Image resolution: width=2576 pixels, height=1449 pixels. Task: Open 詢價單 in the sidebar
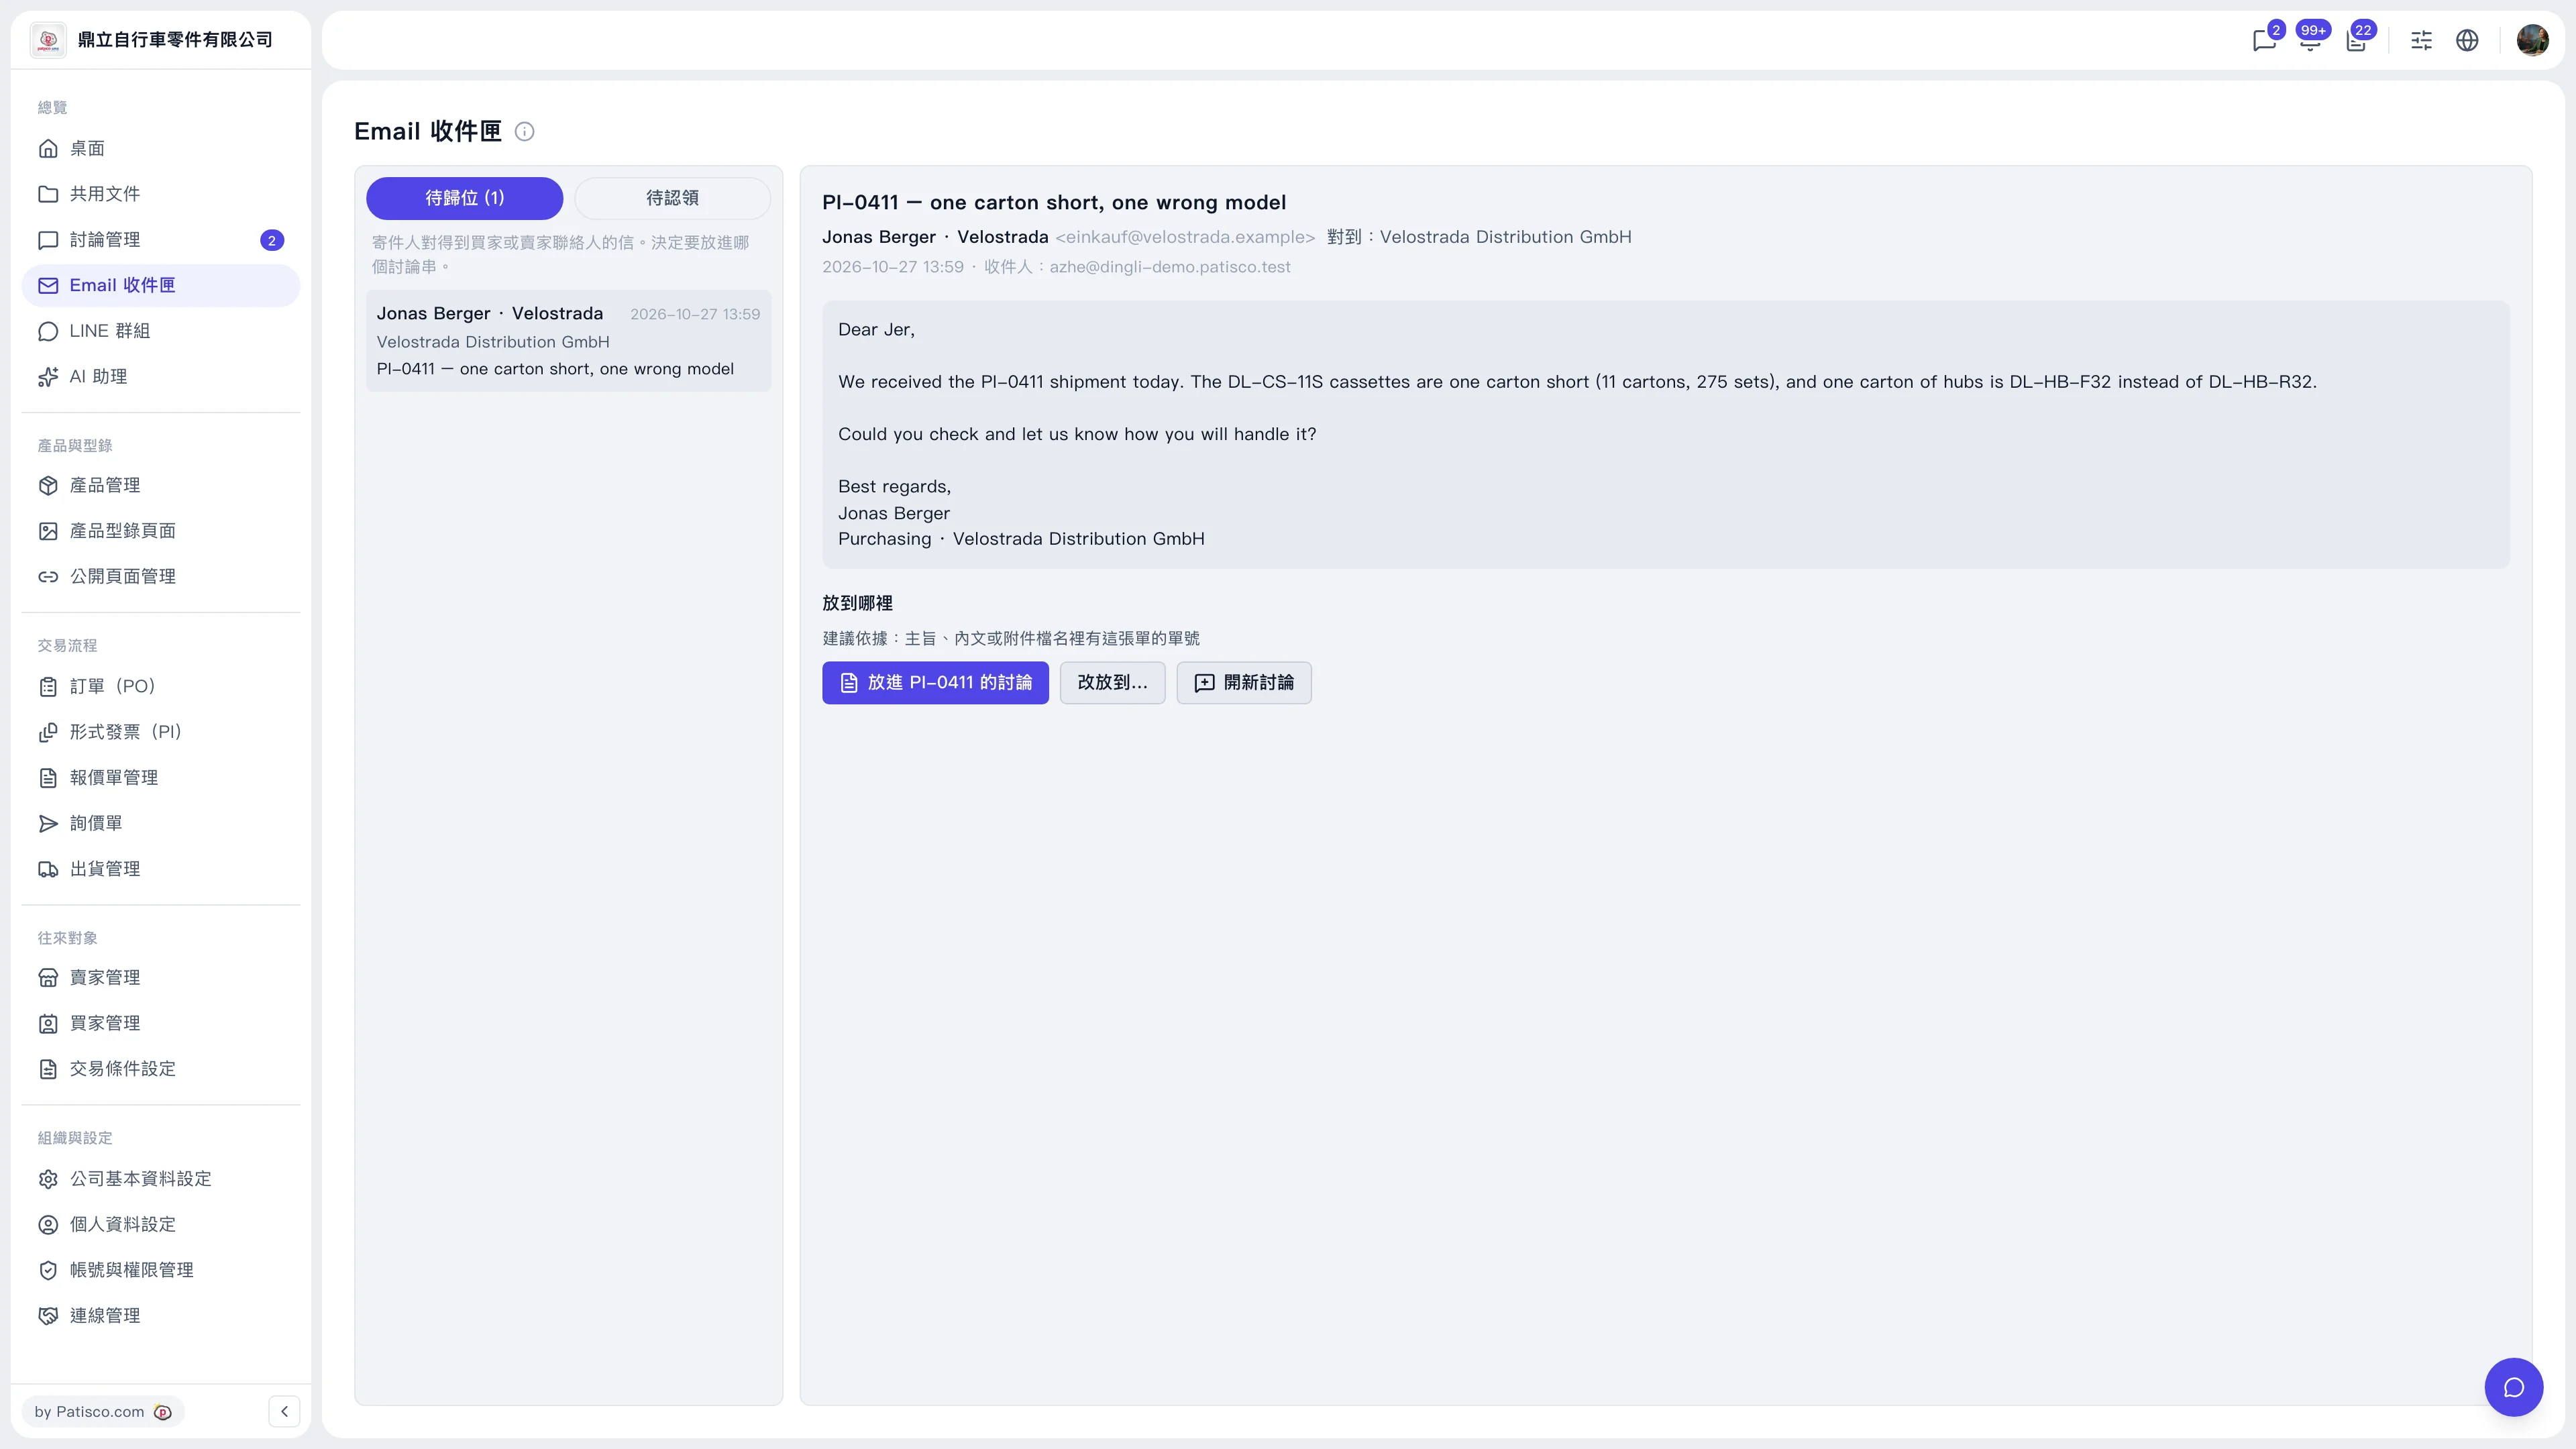click(161, 823)
